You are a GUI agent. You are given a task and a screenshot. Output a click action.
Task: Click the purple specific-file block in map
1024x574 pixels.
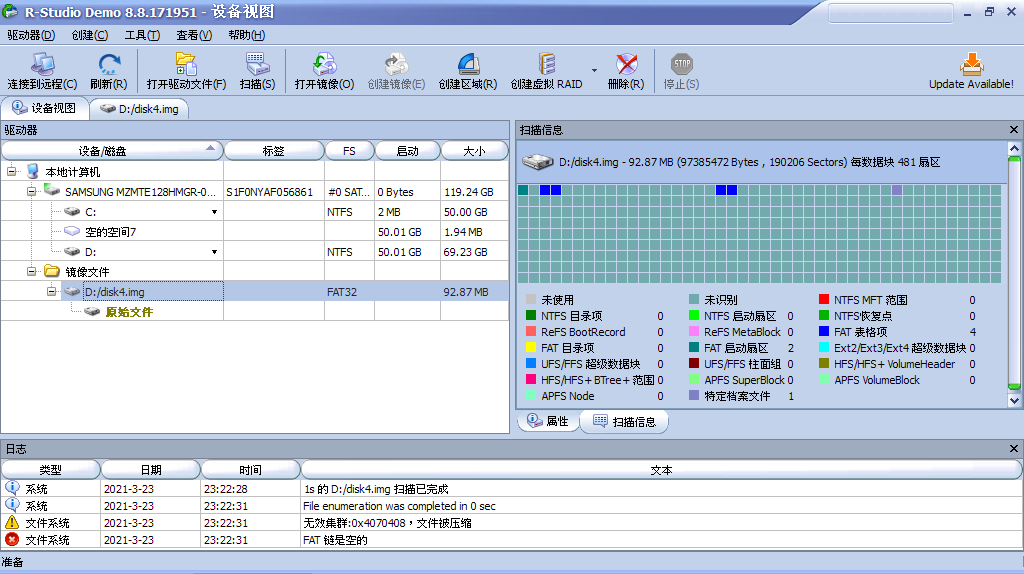click(897, 190)
